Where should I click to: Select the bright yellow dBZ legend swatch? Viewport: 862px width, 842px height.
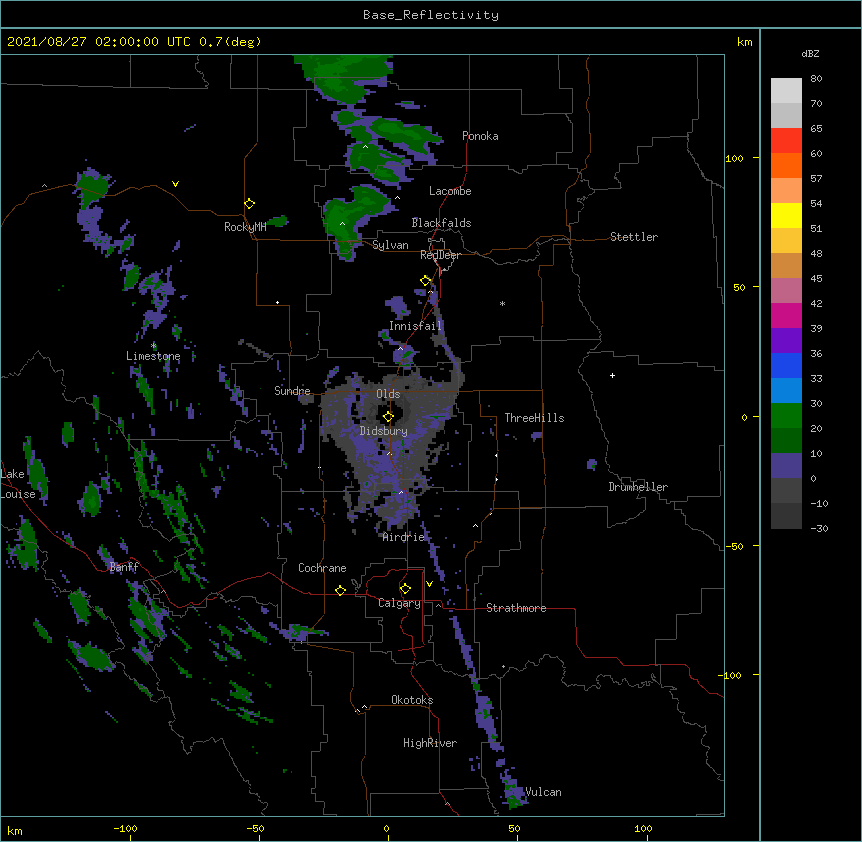coord(786,215)
